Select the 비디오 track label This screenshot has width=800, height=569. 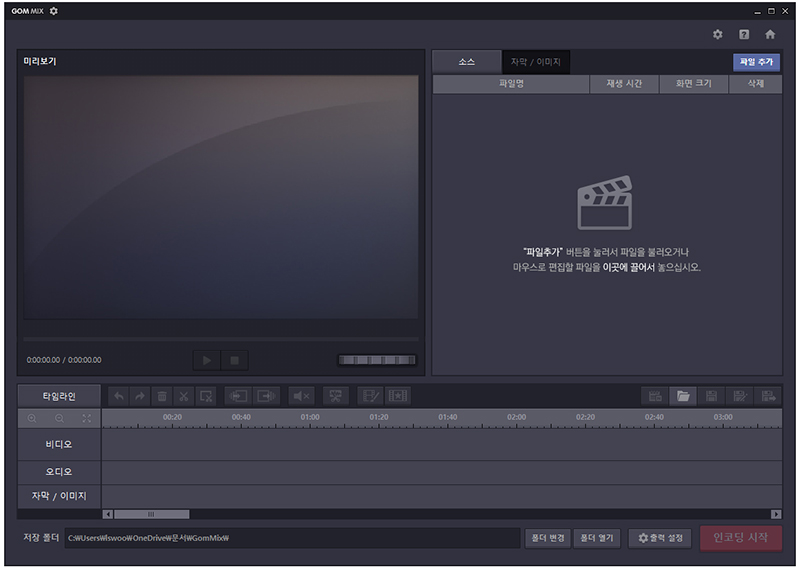pyautogui.click(x=59, y=444)
